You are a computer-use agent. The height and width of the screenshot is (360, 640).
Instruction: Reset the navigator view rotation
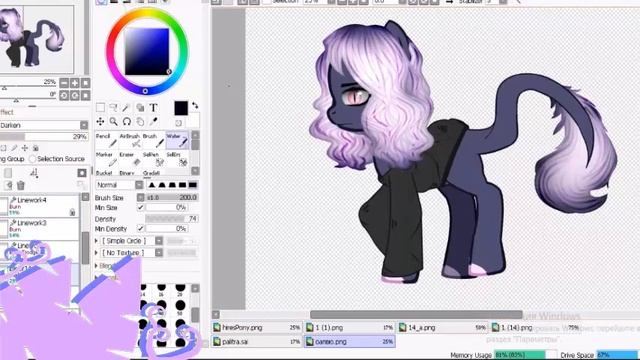(85, 96)
